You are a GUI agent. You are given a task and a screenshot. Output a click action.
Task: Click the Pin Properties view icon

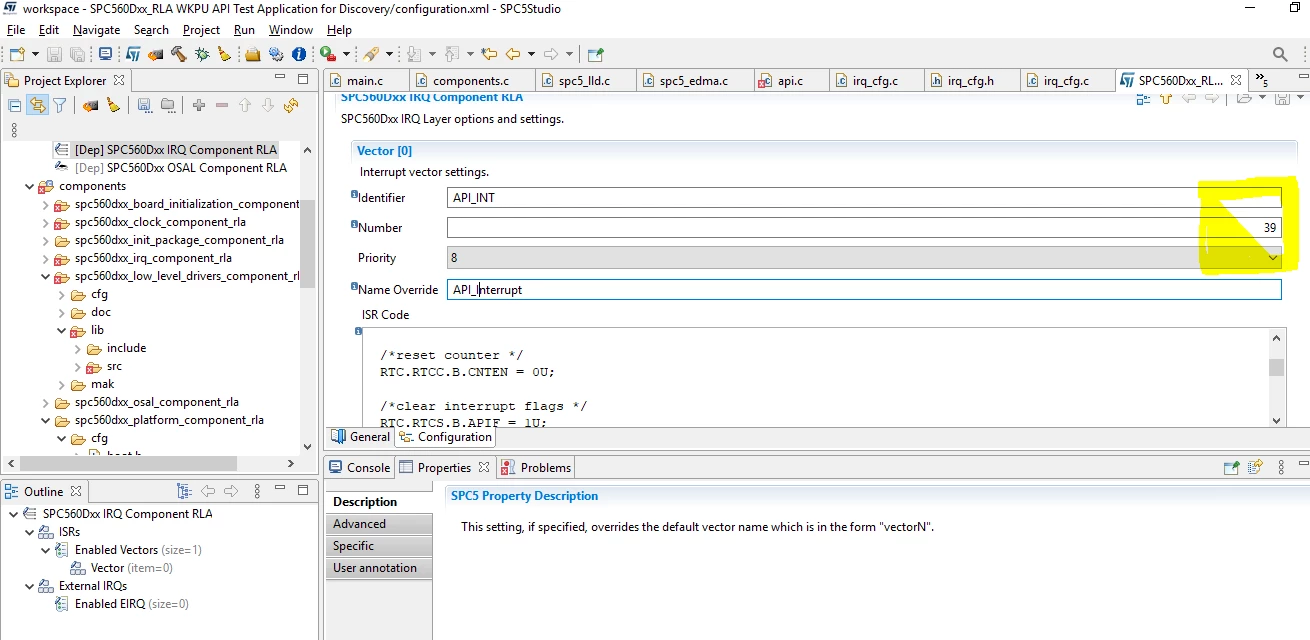point(1232,467)
